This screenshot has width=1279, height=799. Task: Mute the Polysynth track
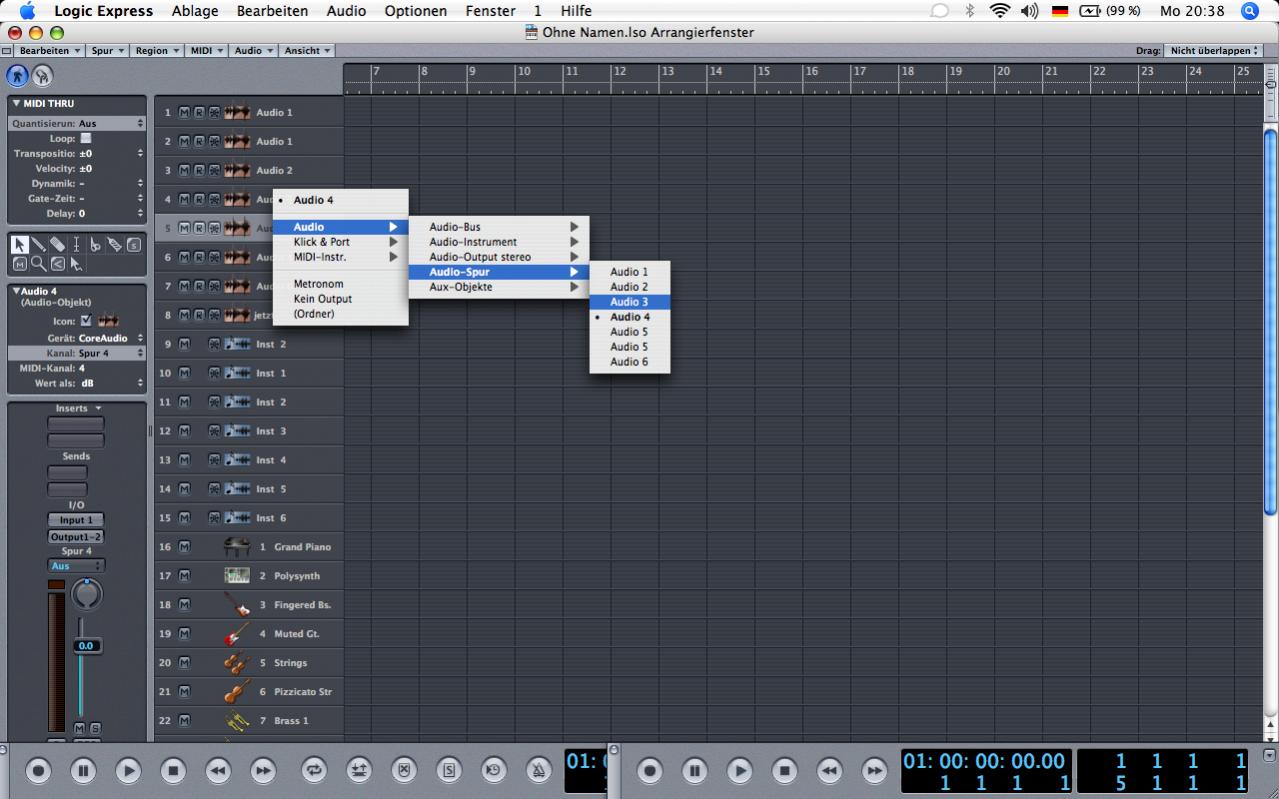click(x=184, y=576)
